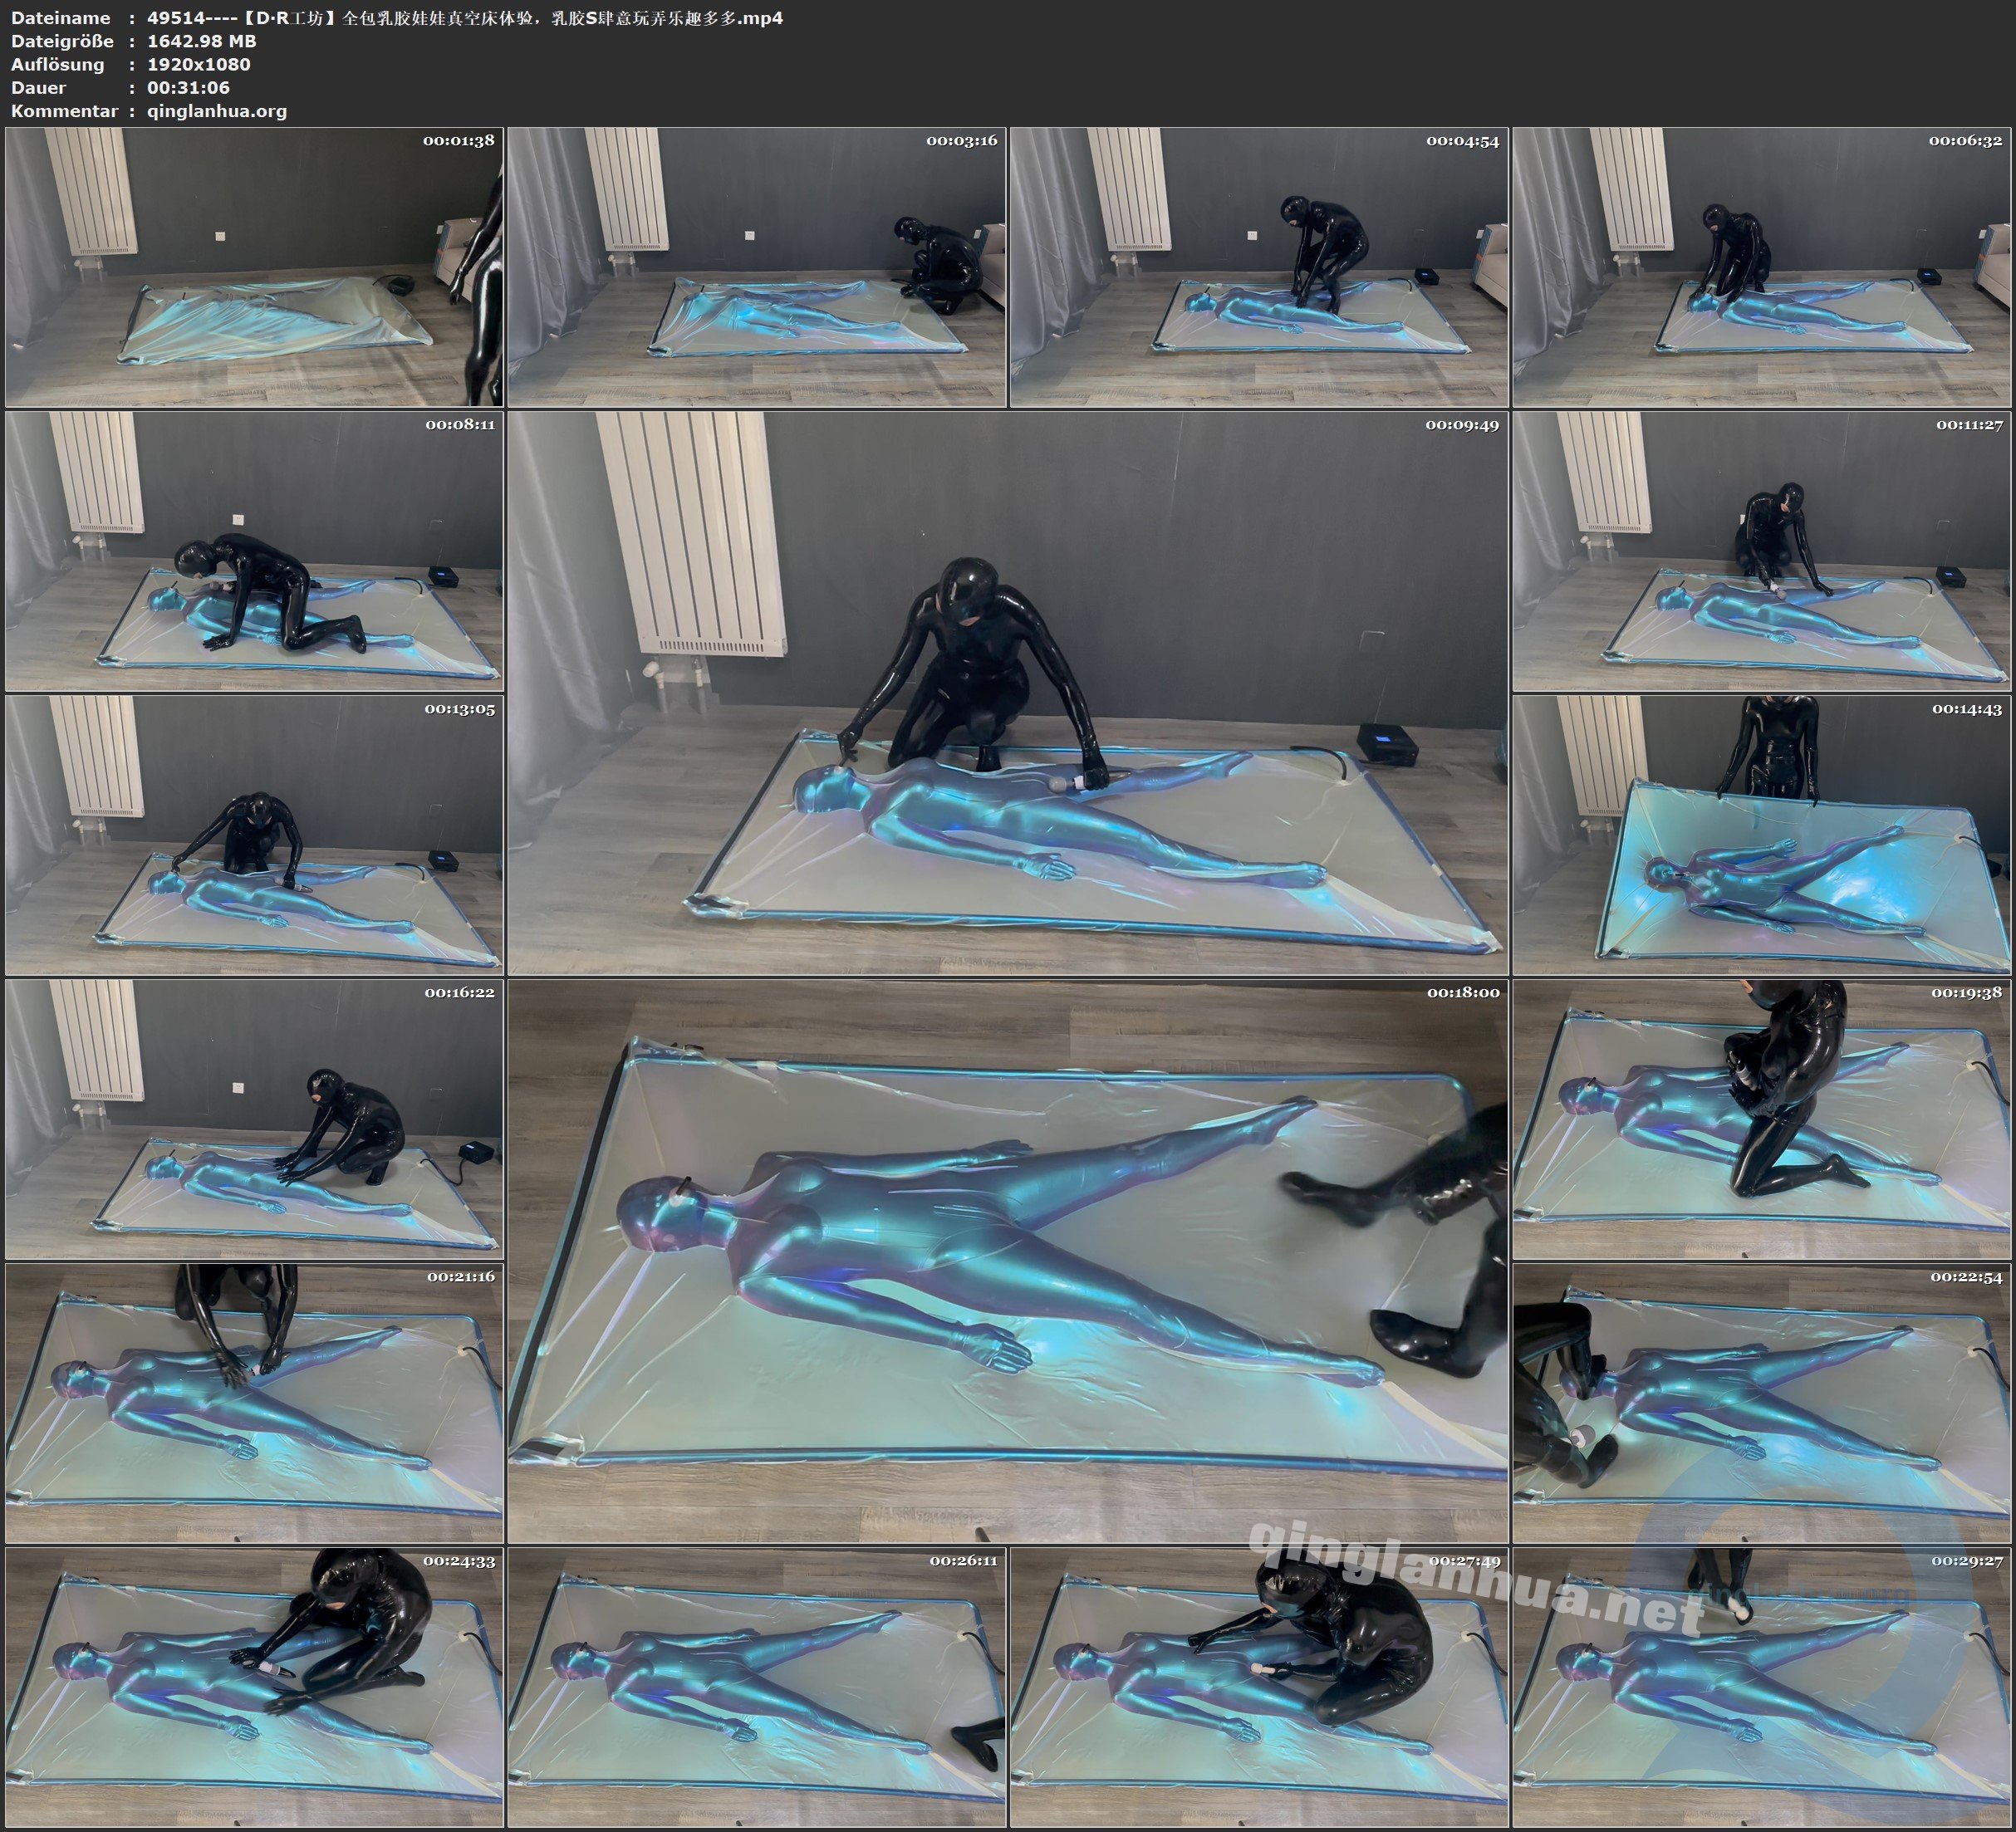
Task: Click the frame labeled 00:16:22
Action: tap(254, 1119)
